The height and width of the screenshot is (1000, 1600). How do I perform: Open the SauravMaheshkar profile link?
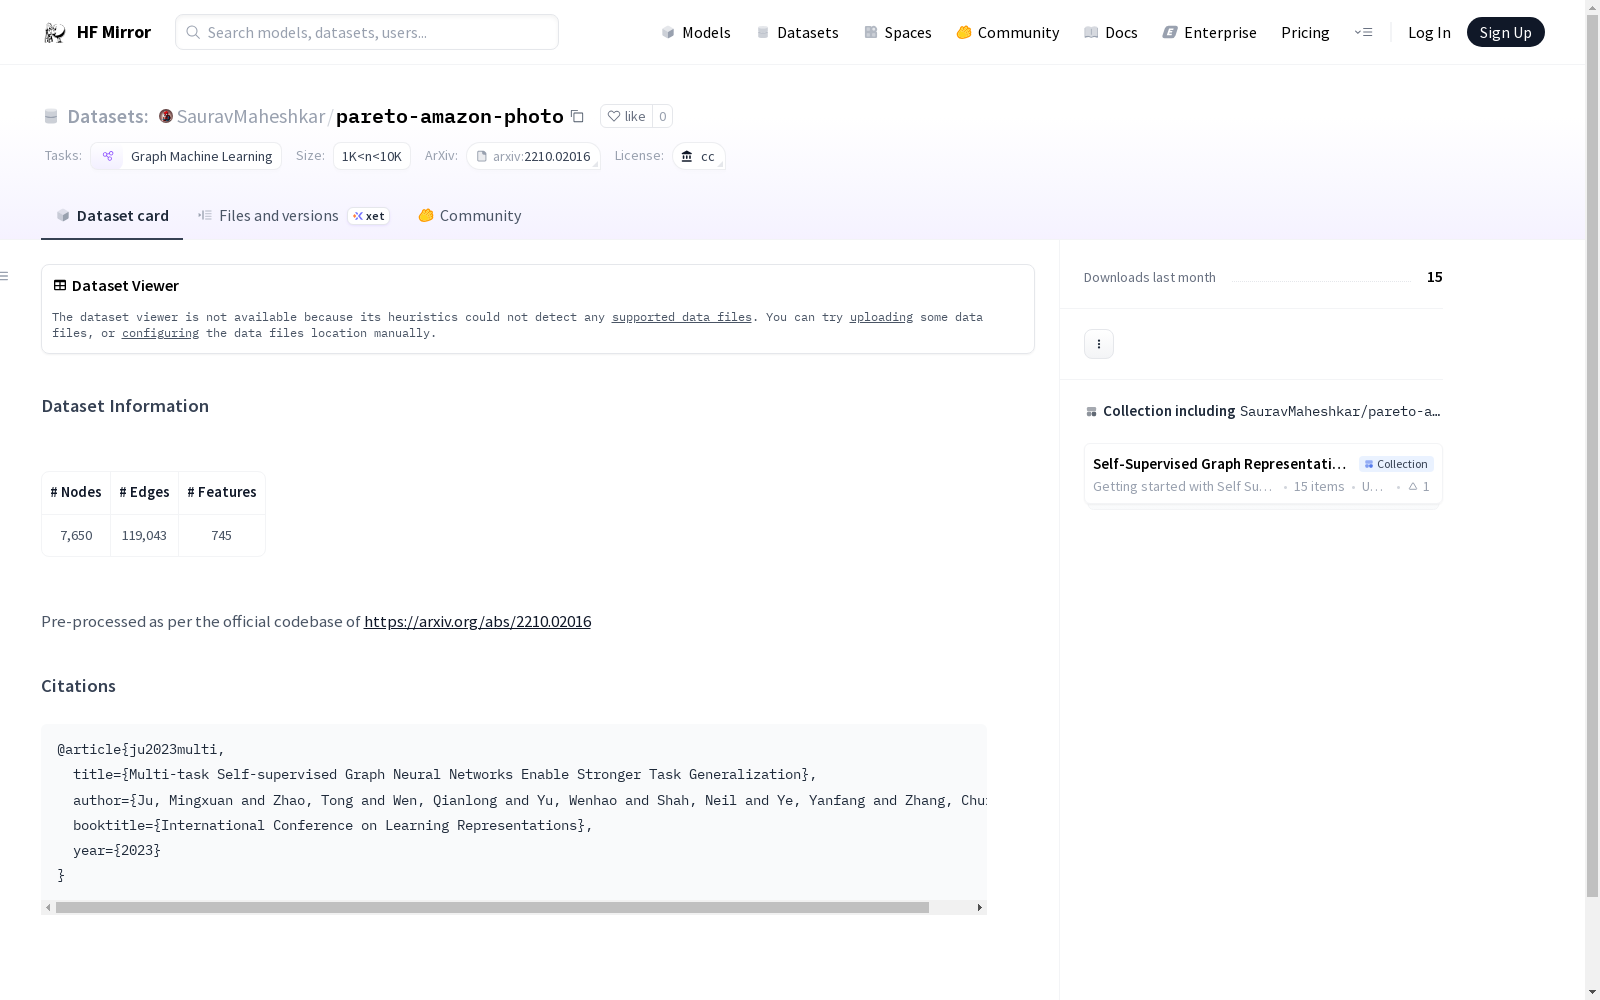tap(250, 116)
